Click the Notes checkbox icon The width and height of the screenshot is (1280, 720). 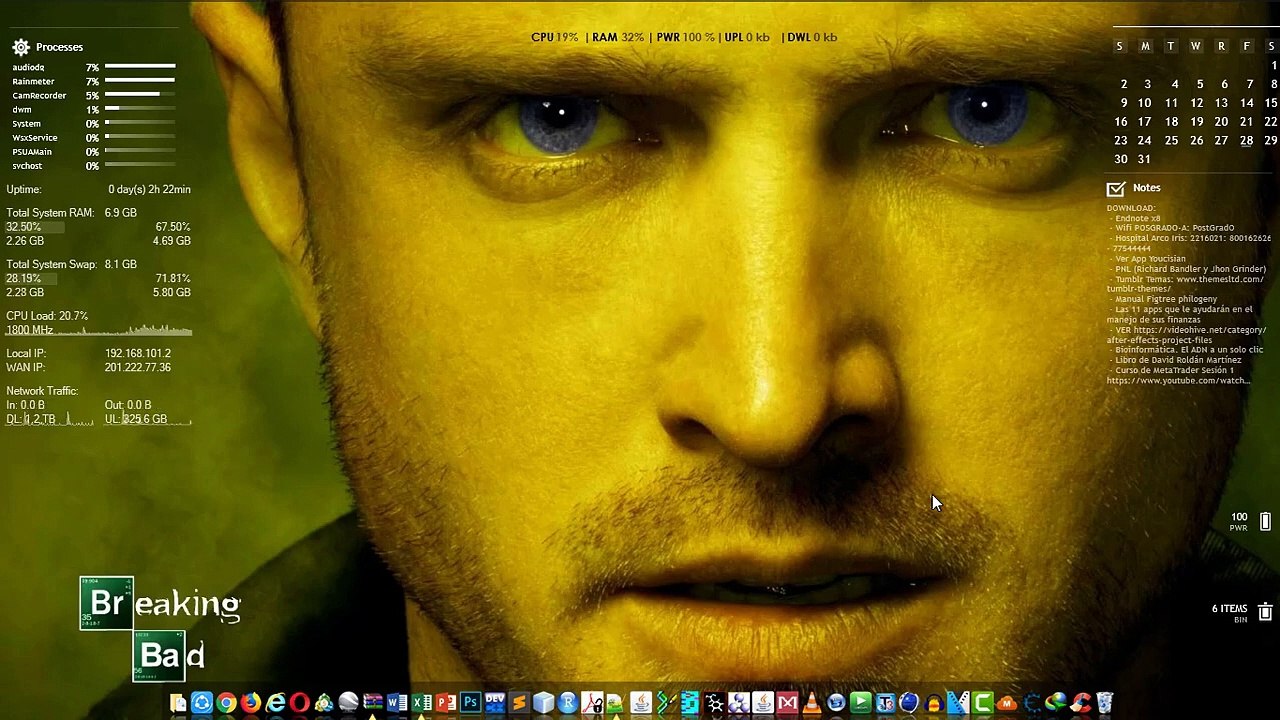pyautogui.click(x=1115, y=188)
